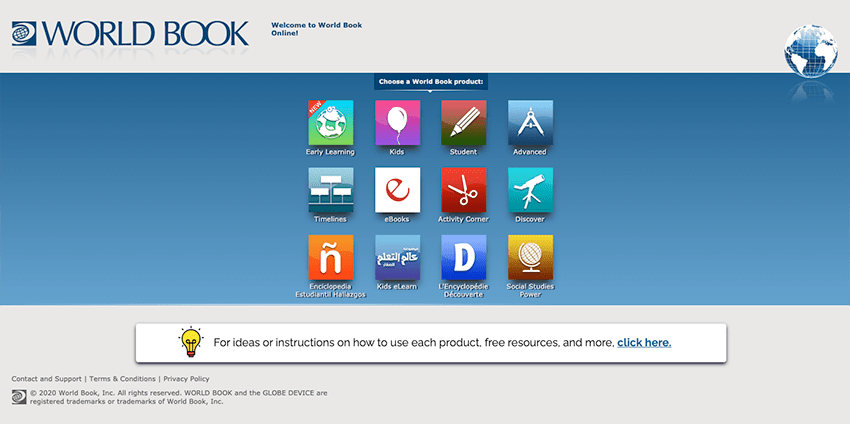Open the Contact and Support link
Viewport: 850px width, 424px height.
coord(47,379)
